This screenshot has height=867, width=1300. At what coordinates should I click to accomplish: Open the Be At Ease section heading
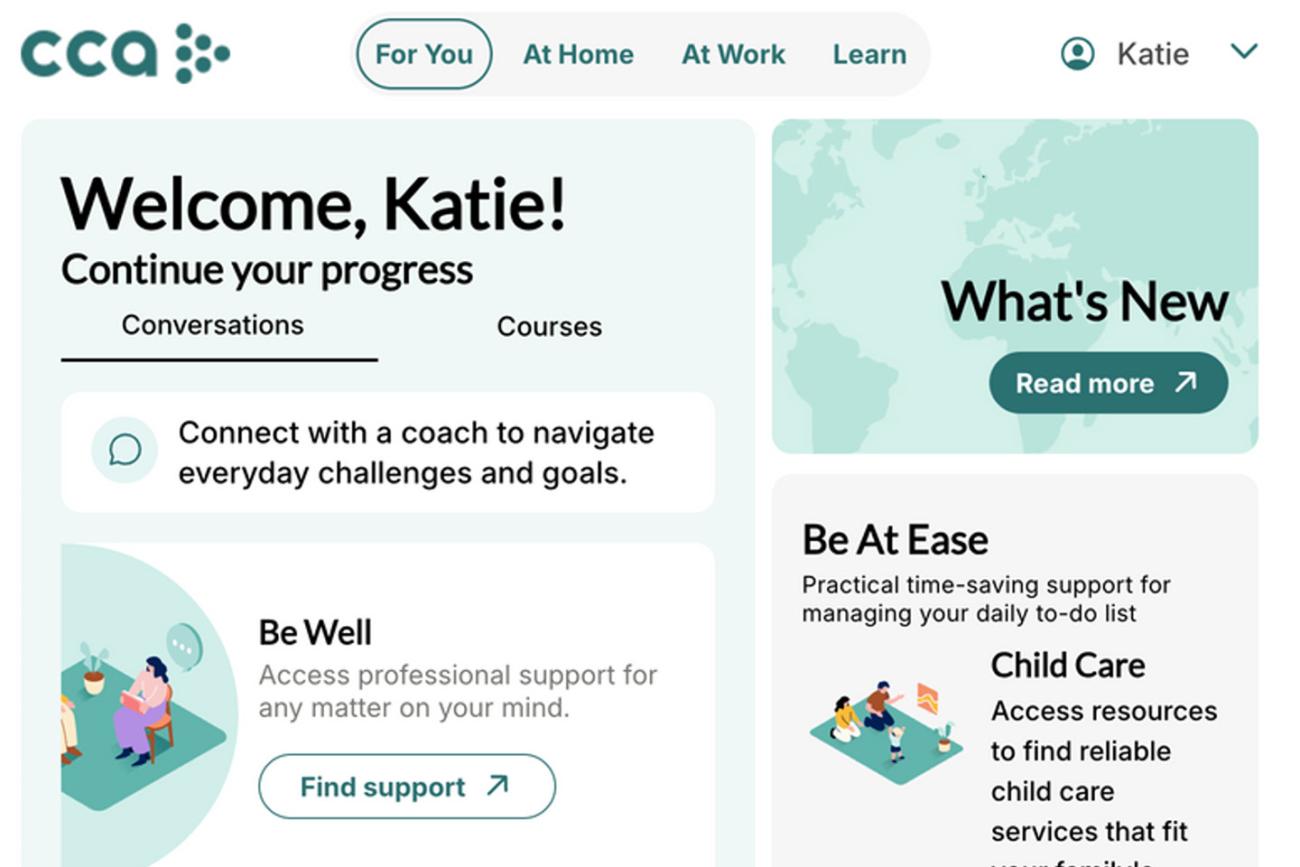[894, 538]
